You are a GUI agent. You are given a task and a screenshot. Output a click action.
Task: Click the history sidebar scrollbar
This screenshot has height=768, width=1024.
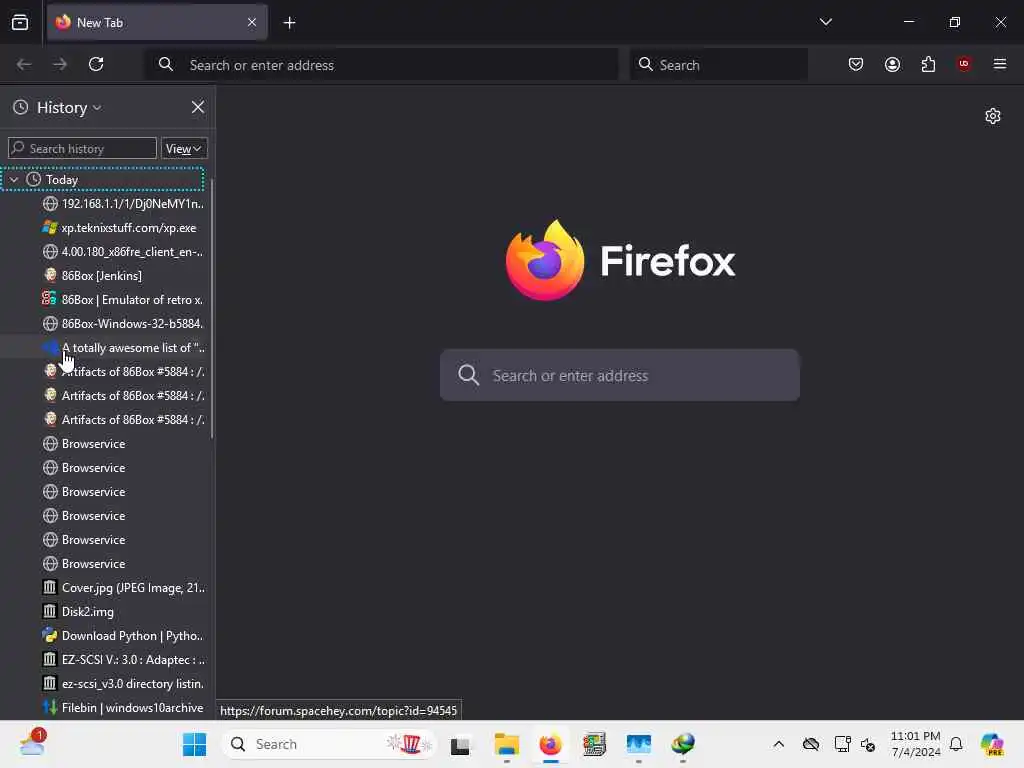coord(212,307)
